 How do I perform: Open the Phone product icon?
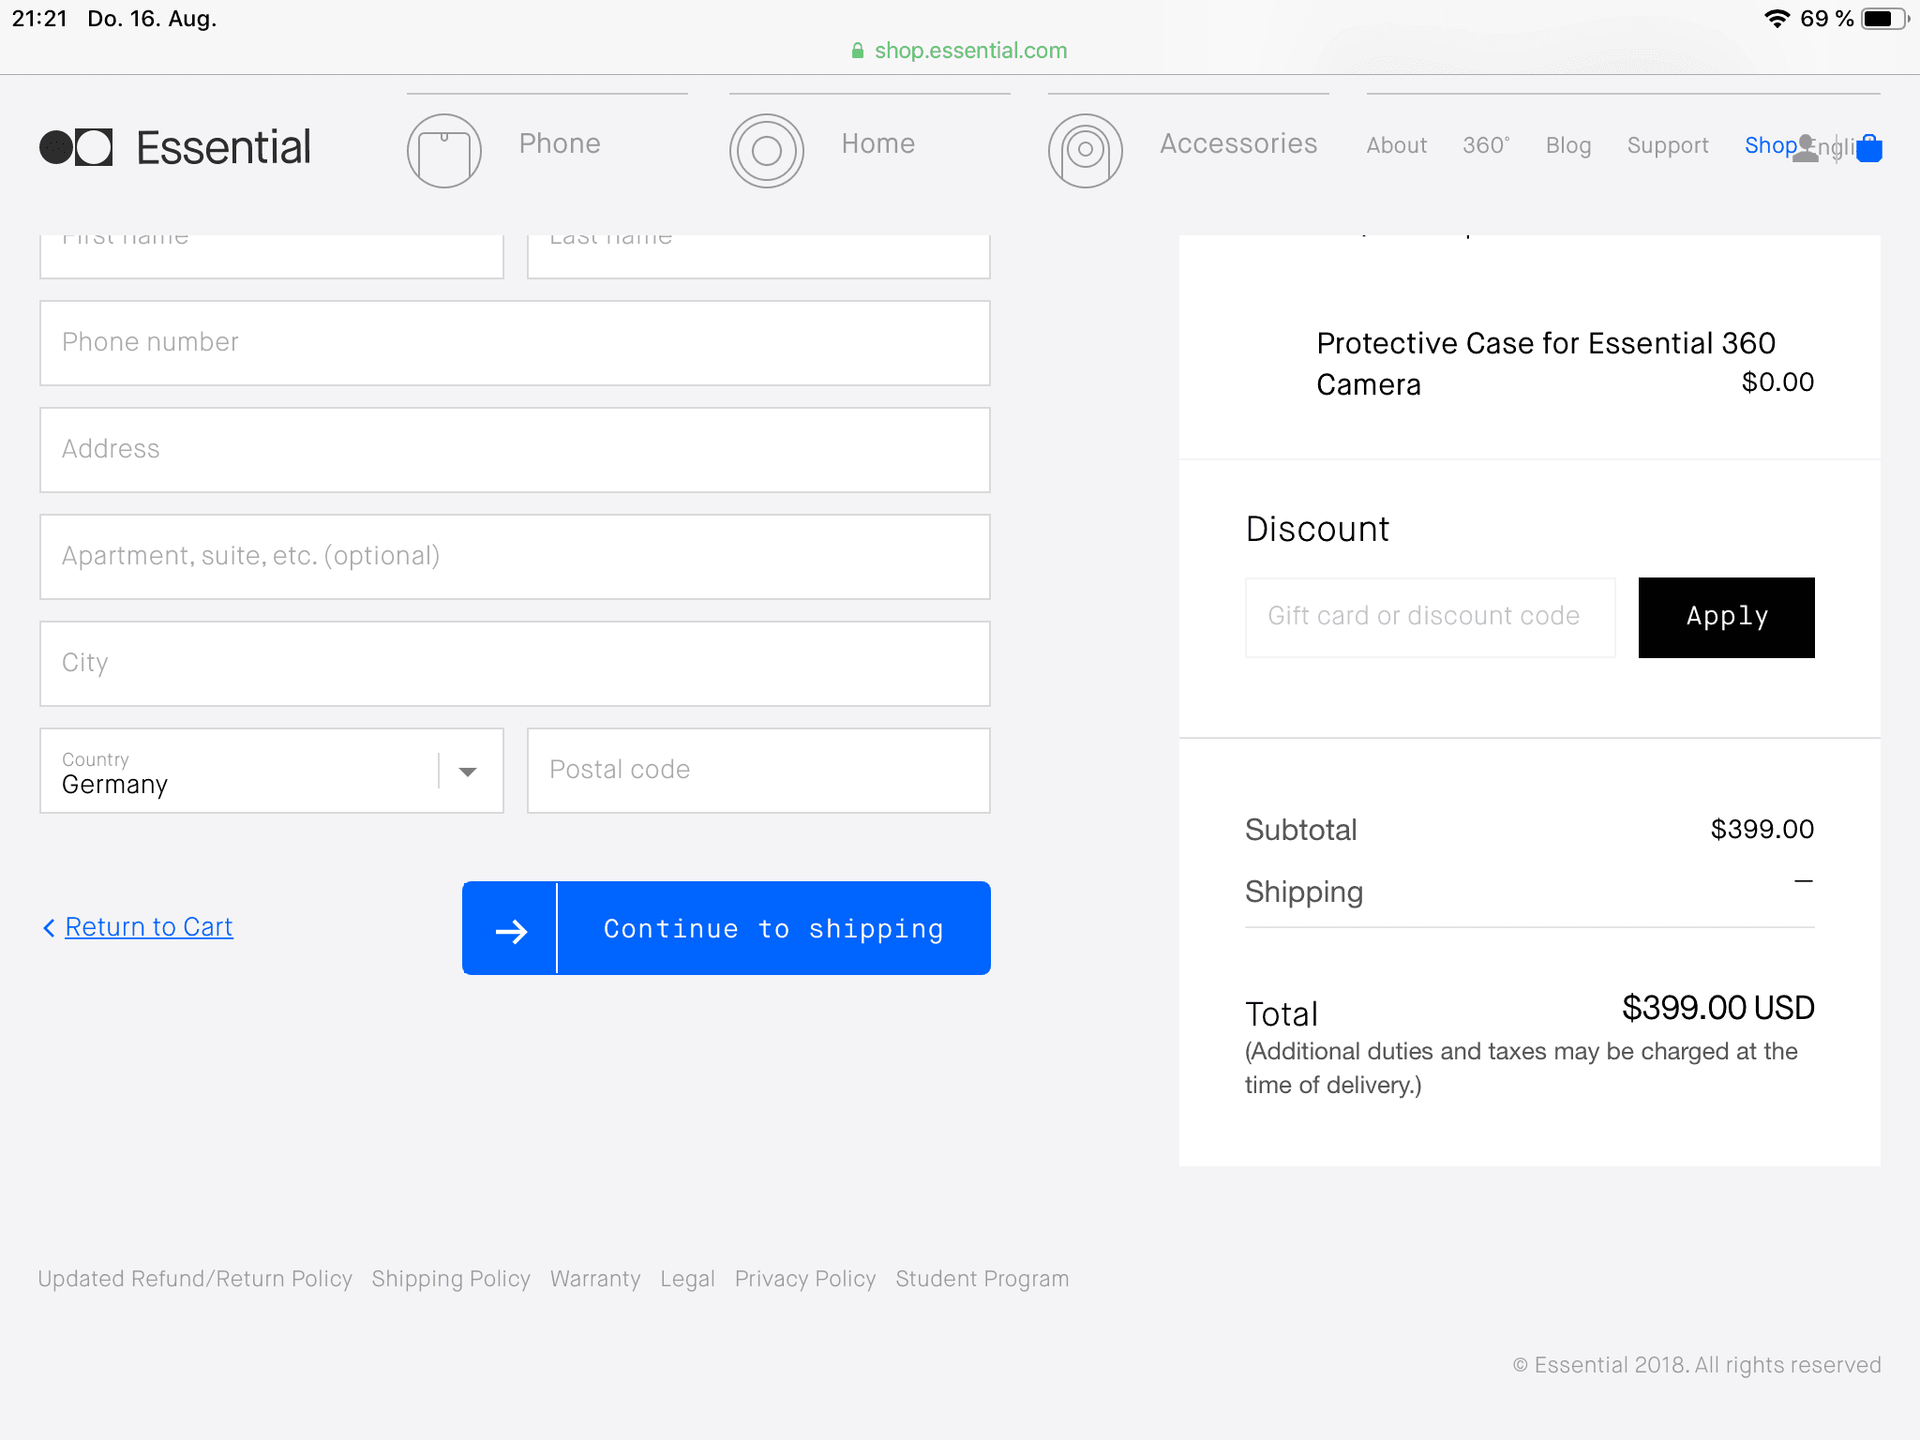click(x=444, y=150)
